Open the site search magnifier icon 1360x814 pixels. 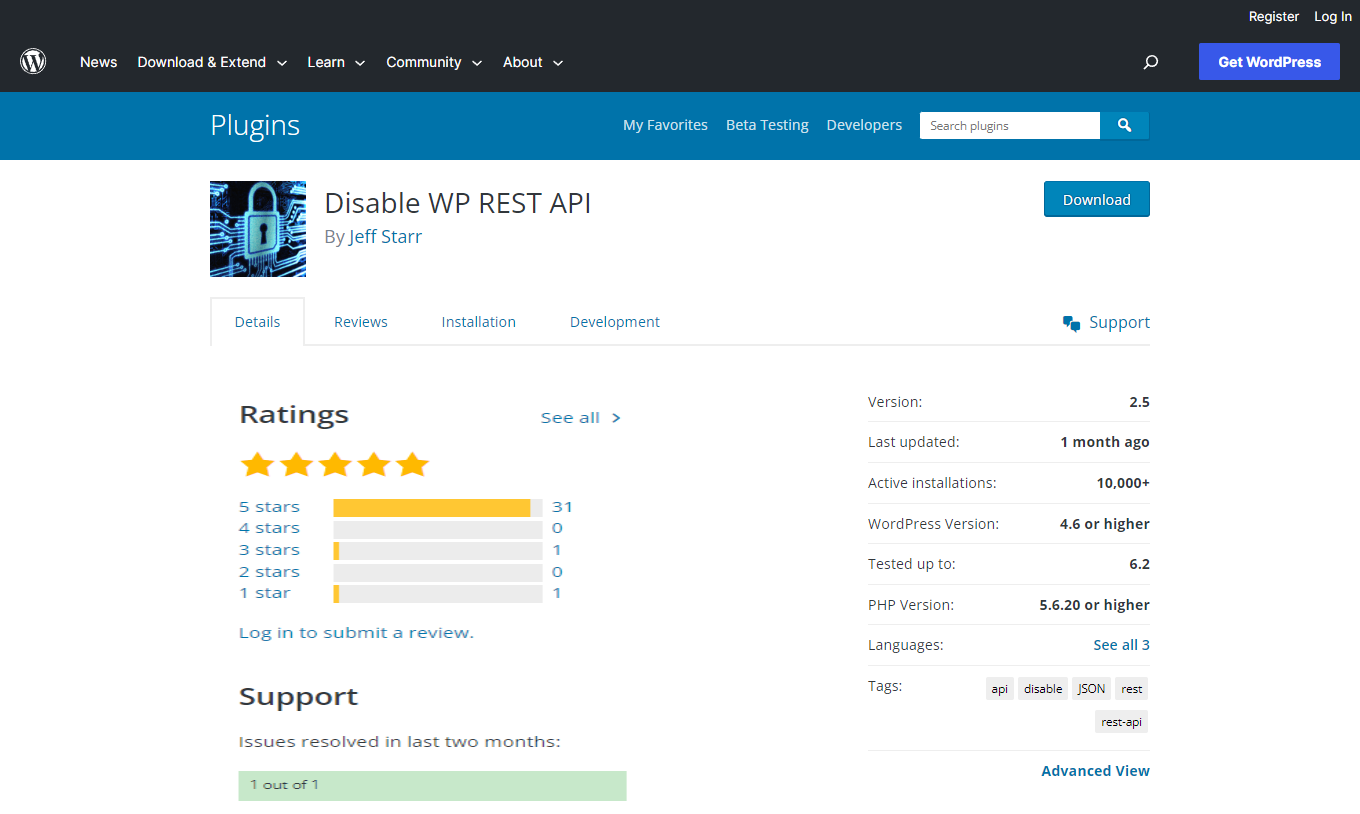[1151, 62]
